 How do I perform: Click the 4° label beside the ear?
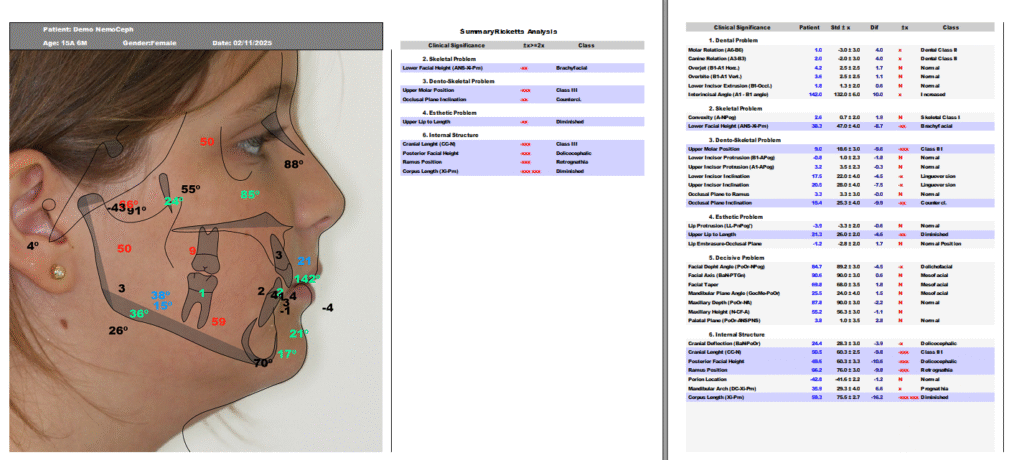(x=32, y=246)
